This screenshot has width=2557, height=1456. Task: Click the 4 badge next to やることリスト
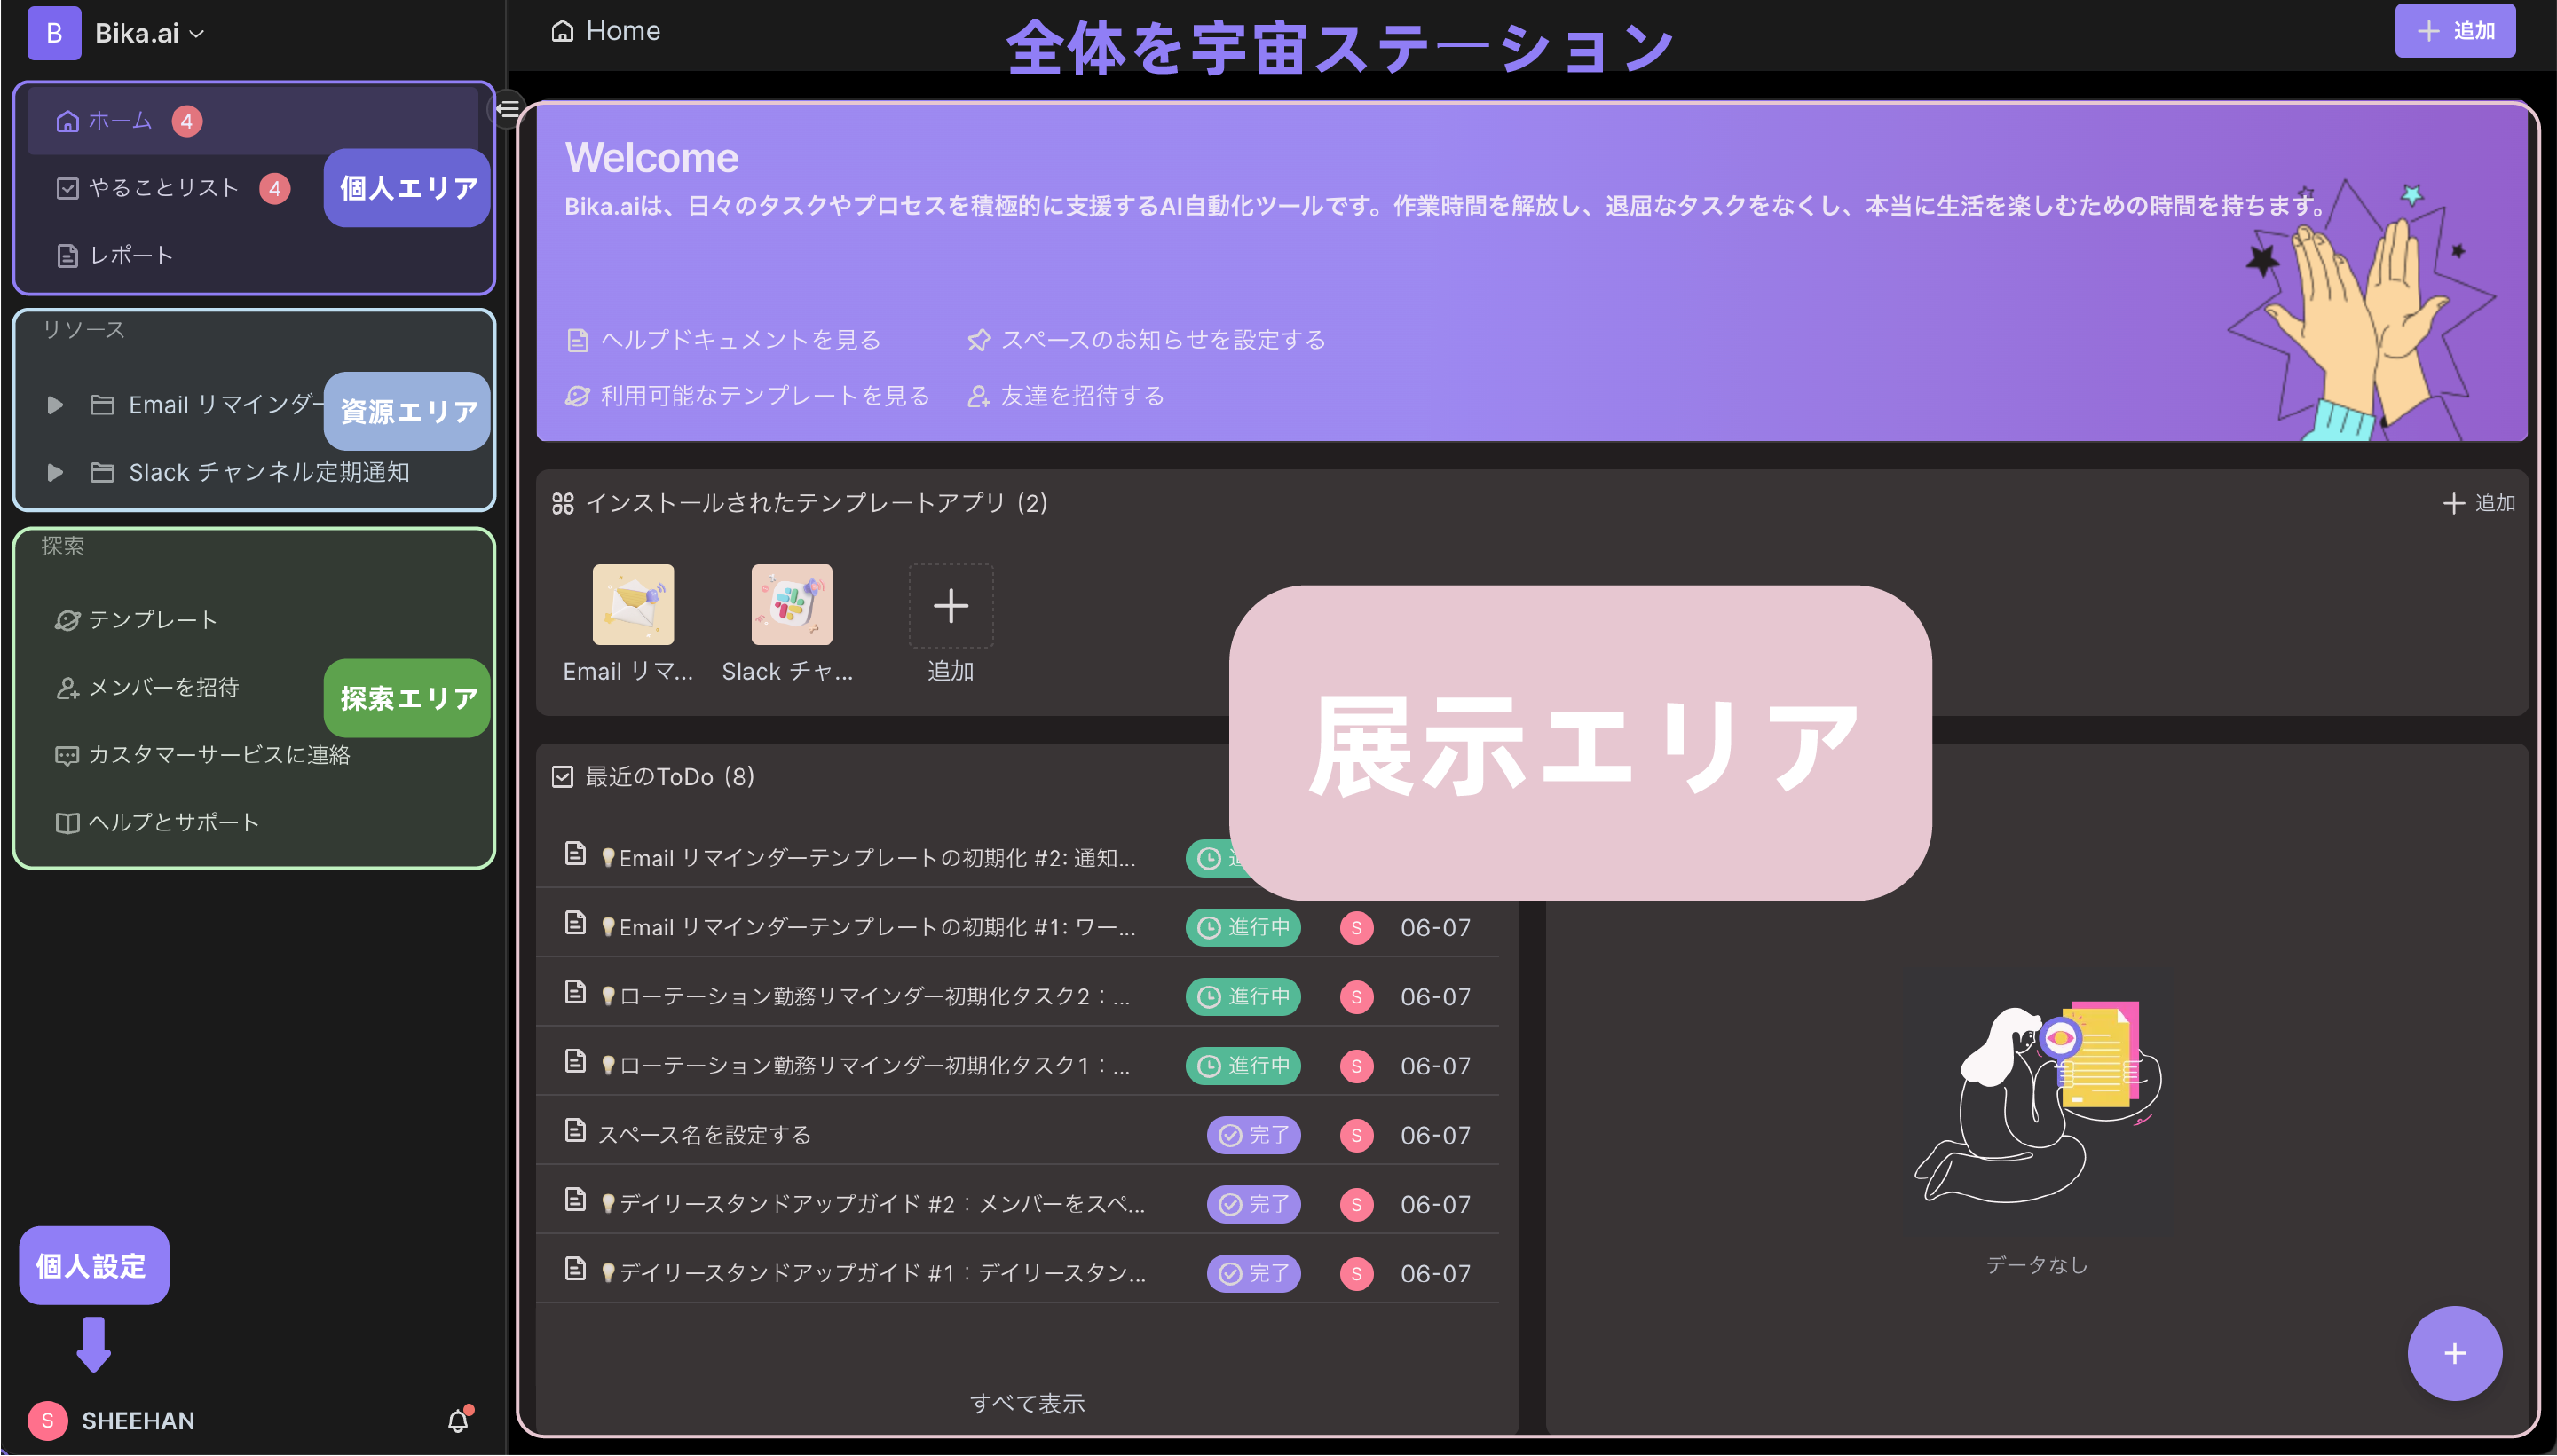275,188
